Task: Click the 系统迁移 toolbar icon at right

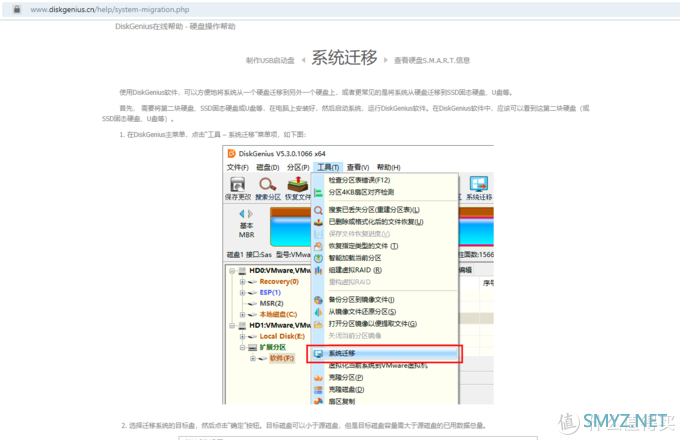Action: click(479, 184)
